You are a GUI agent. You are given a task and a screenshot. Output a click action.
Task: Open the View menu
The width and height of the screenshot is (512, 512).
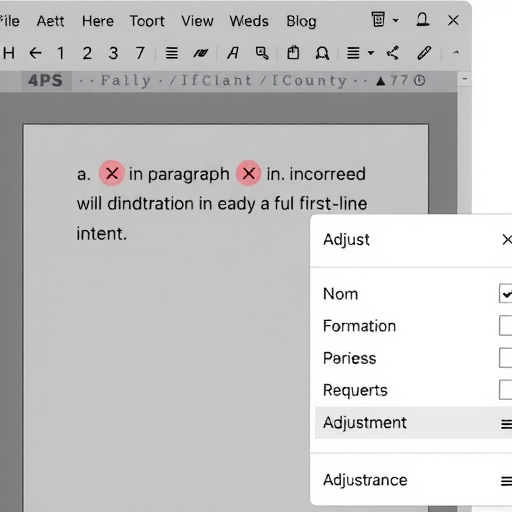click(x=197, y=21)
